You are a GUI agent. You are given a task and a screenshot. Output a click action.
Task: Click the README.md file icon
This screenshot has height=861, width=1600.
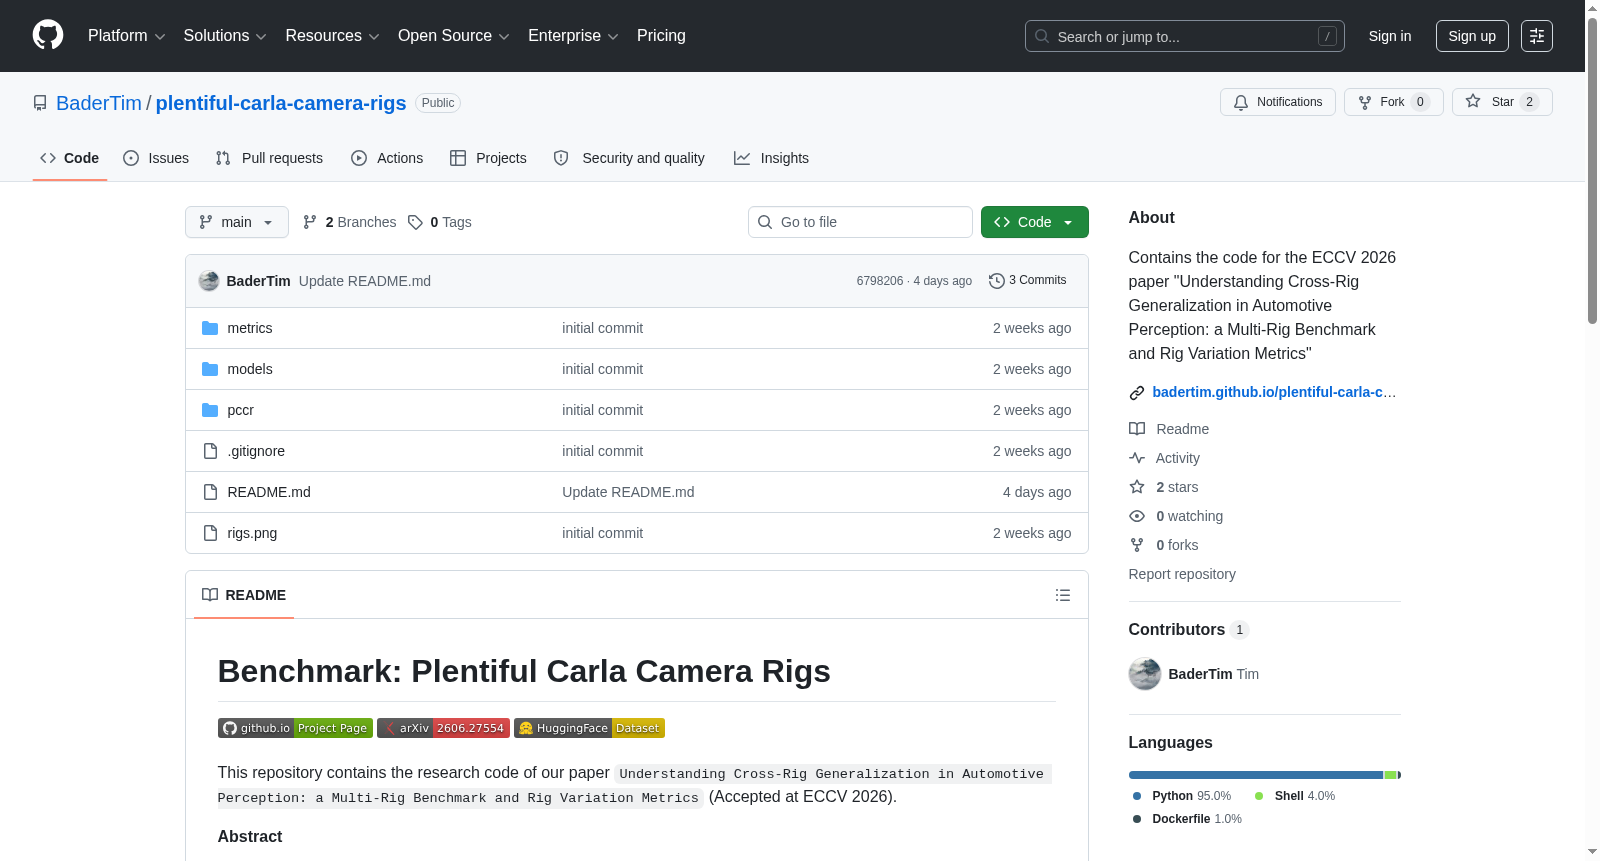[x=210, y=492]
